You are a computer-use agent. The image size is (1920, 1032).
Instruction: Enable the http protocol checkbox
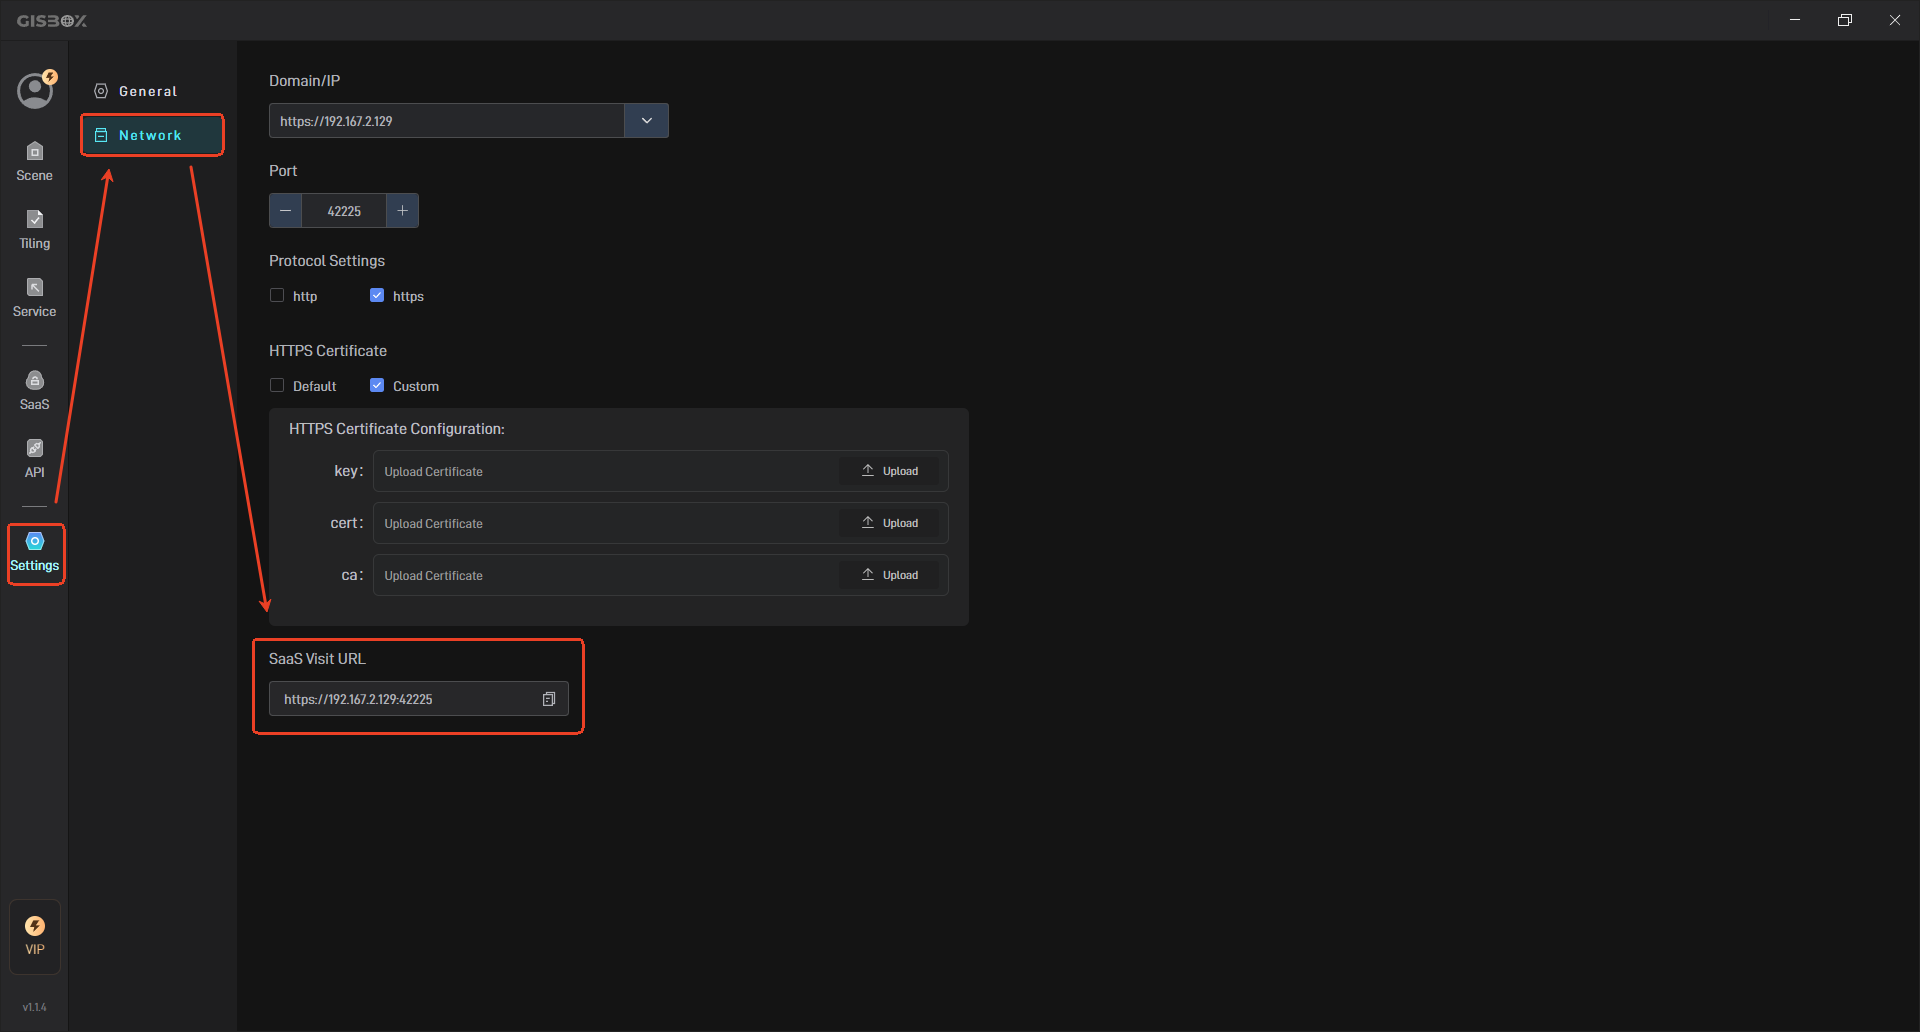pos(277,295)
